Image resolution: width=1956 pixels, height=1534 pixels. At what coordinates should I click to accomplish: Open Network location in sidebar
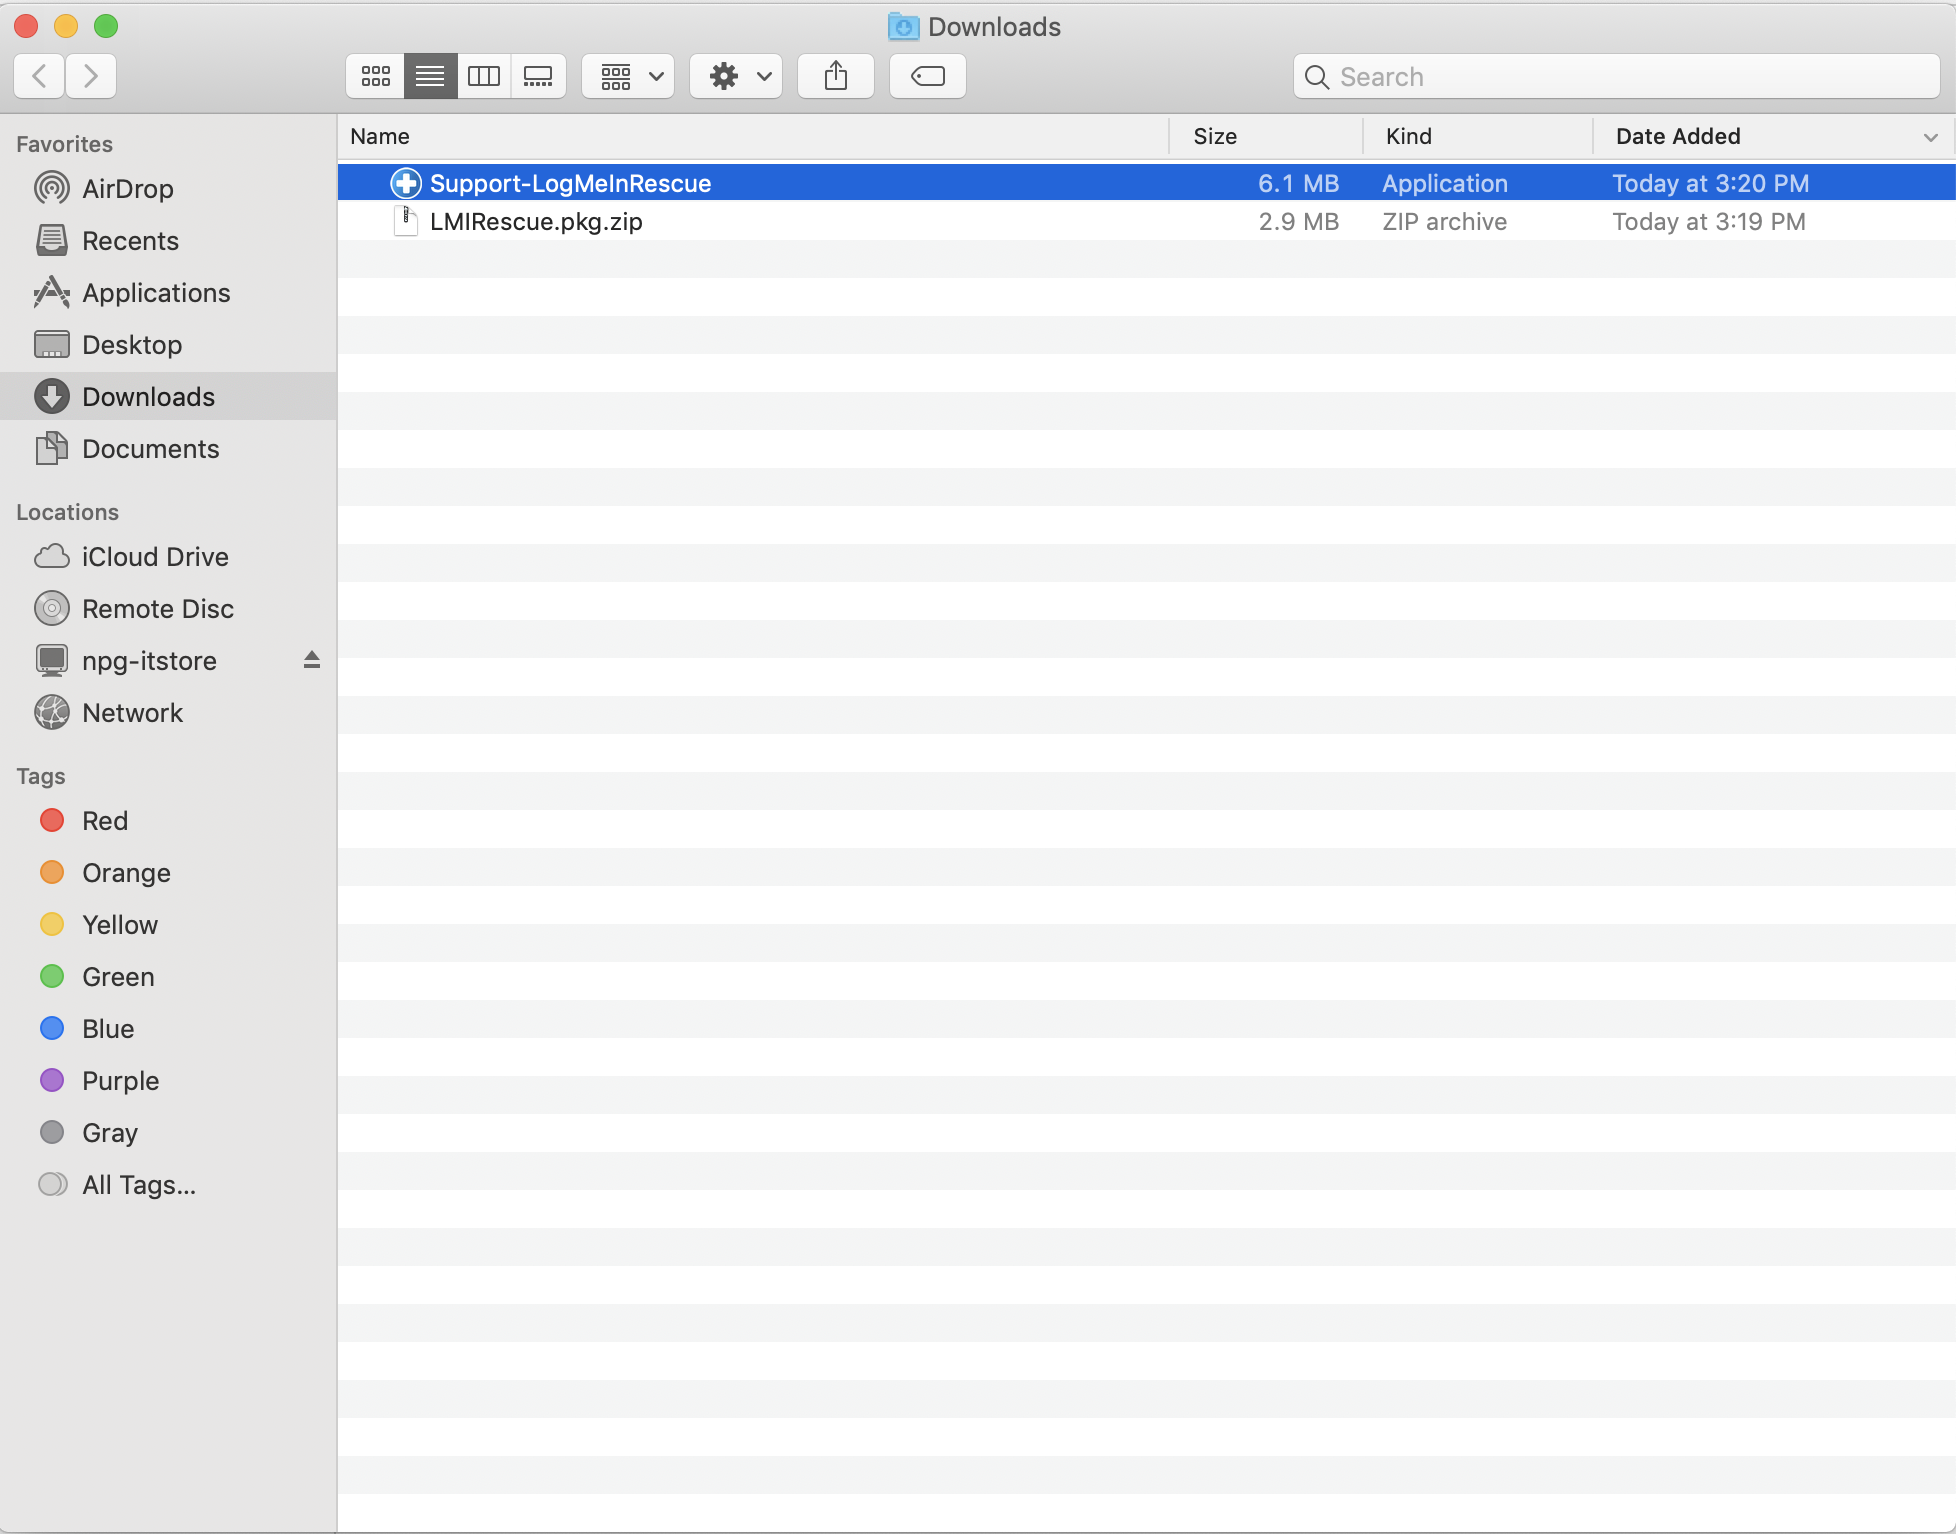[168, 712]
